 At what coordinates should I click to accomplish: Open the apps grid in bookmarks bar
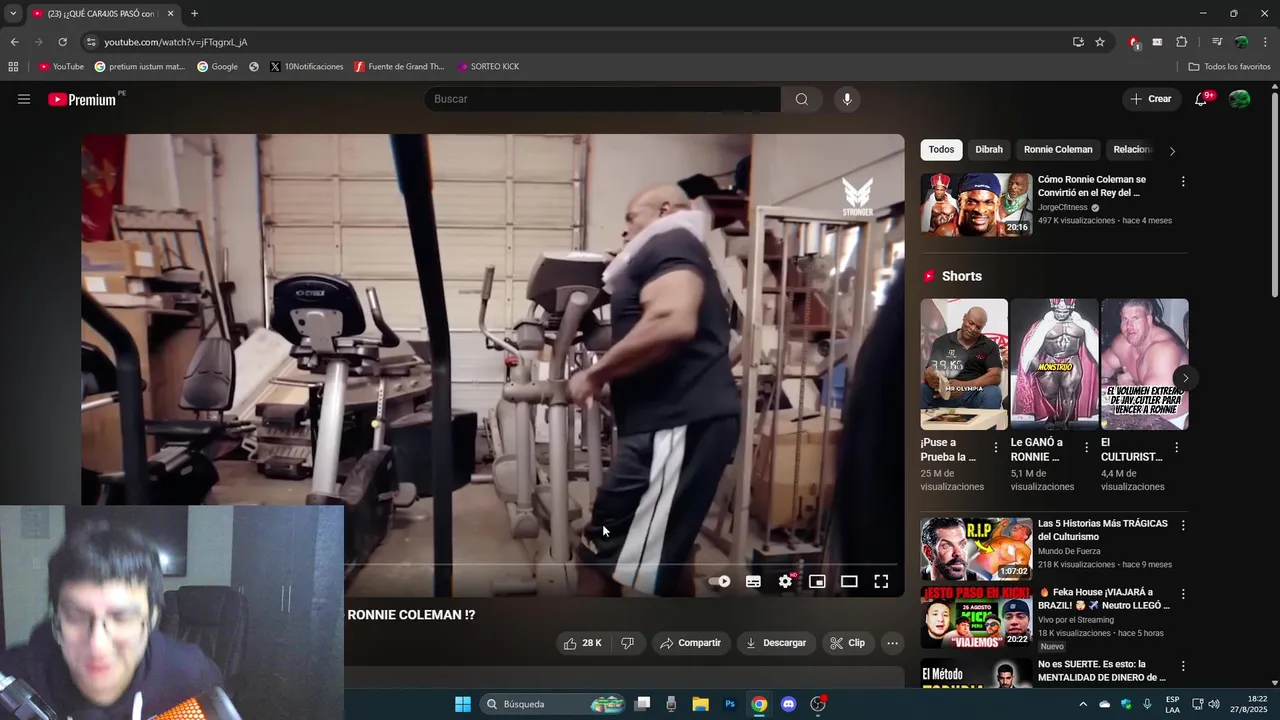click(x=13, y=67)
